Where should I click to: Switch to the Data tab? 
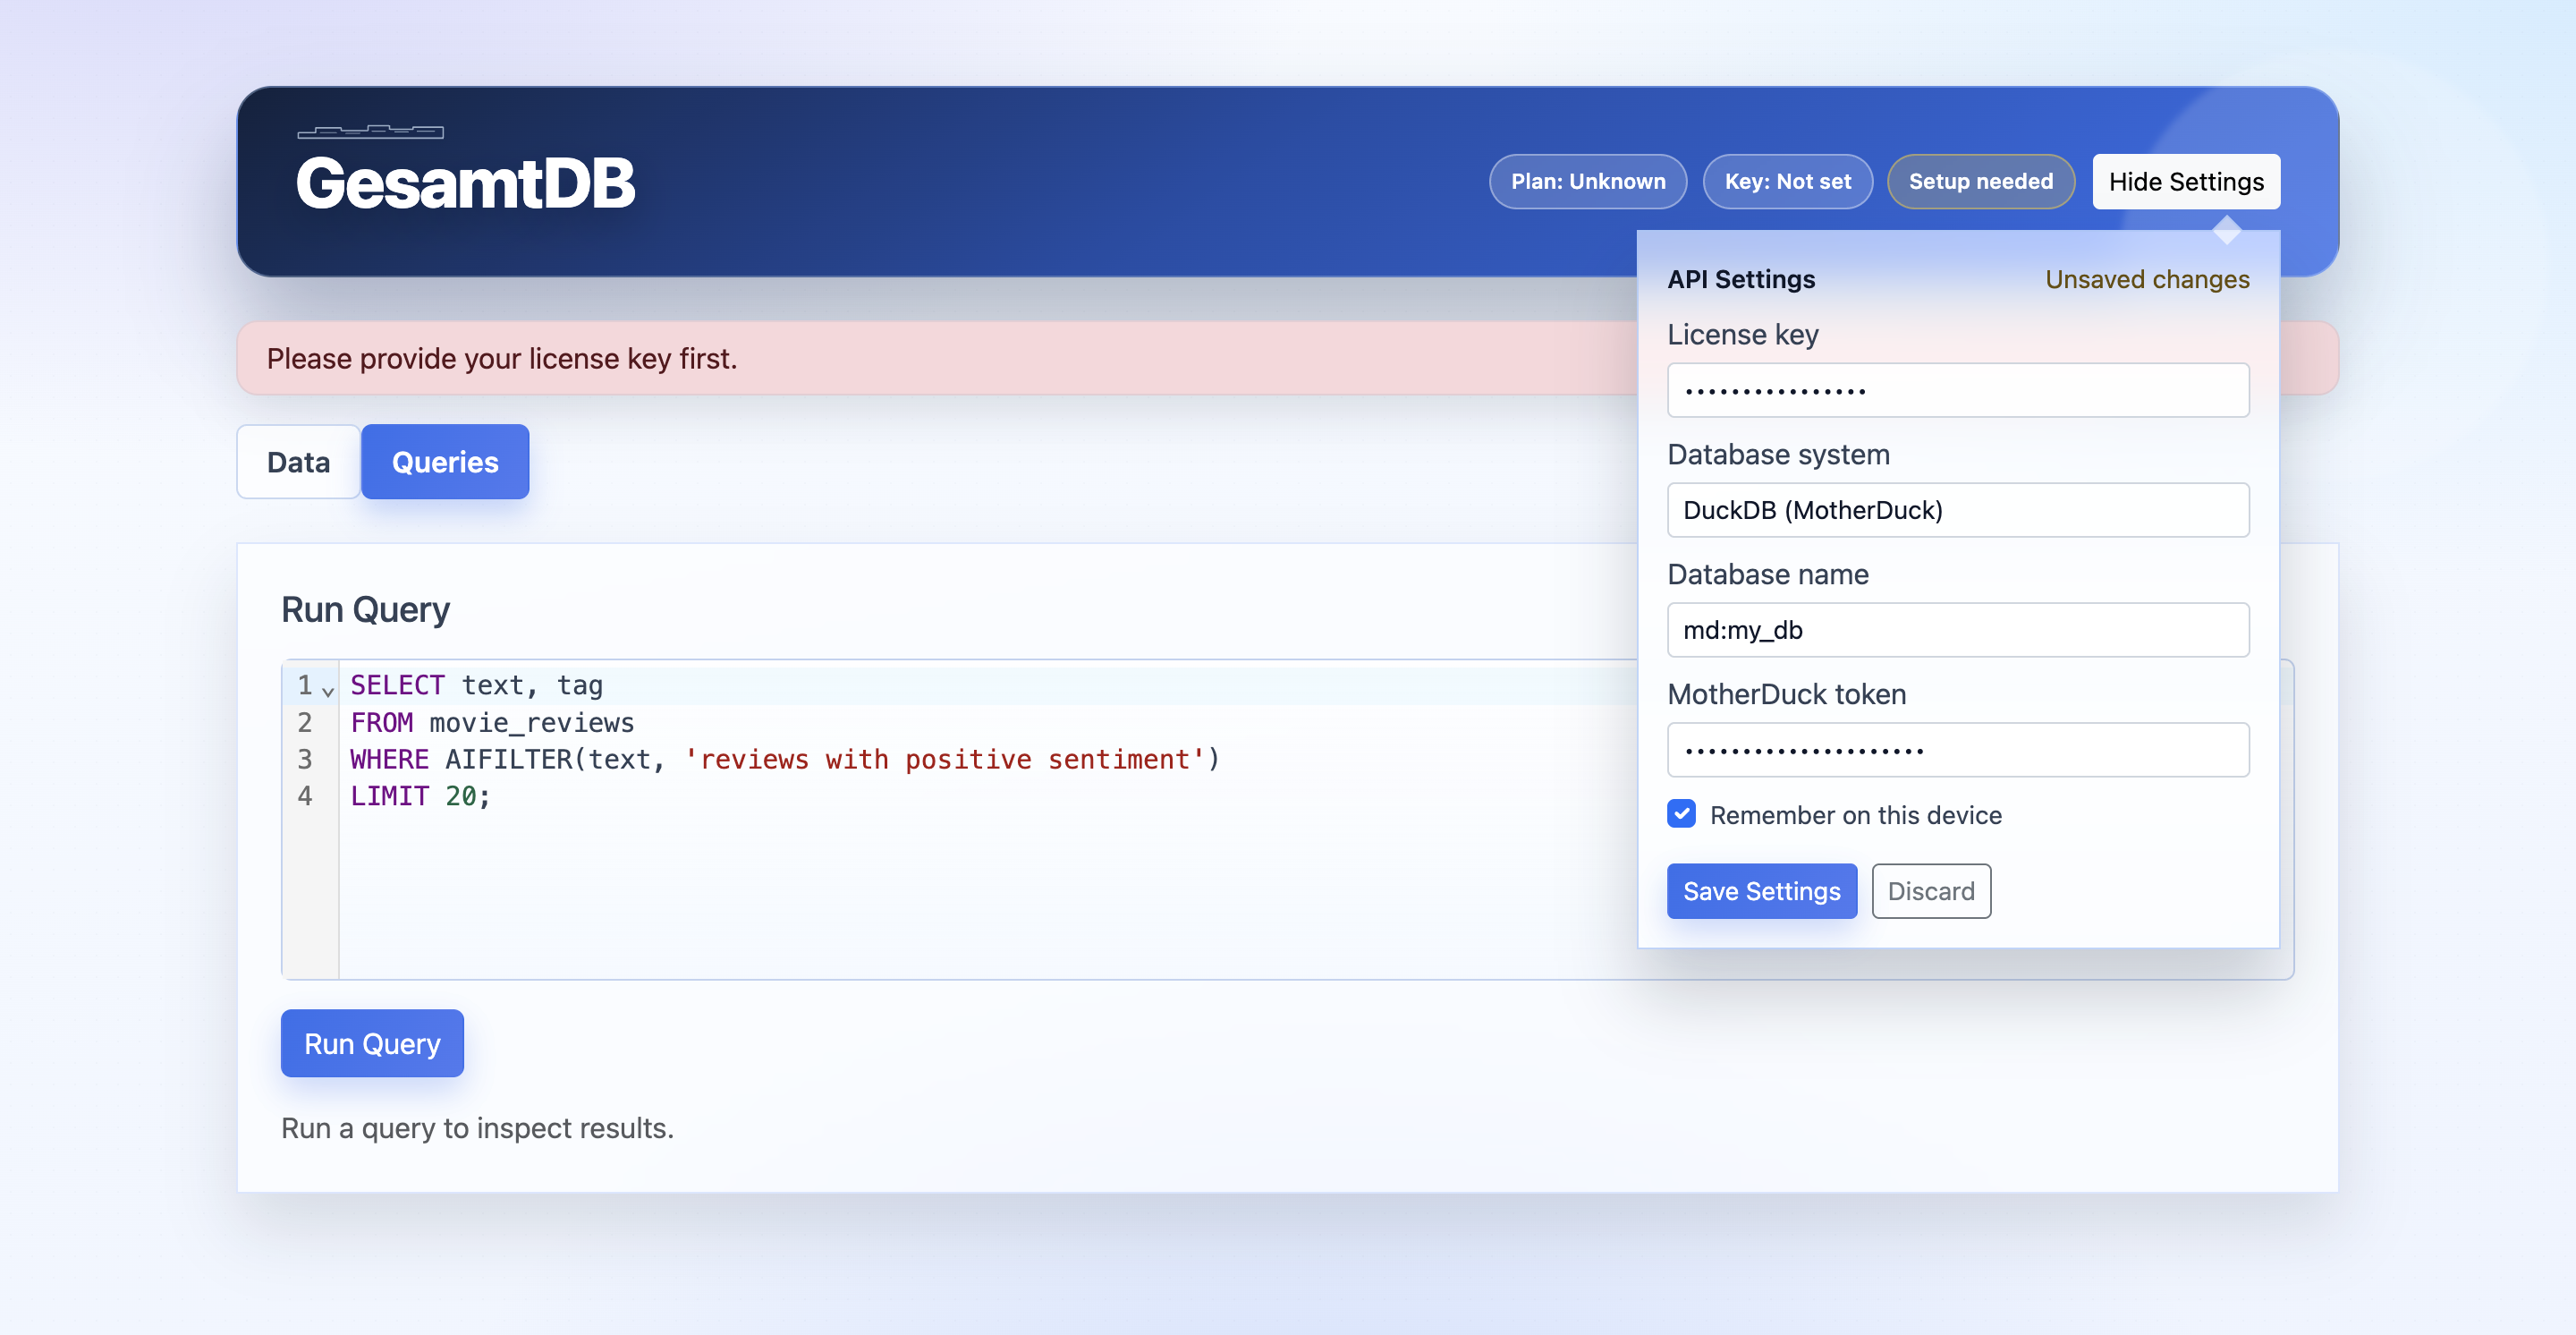tap(297, 461)
